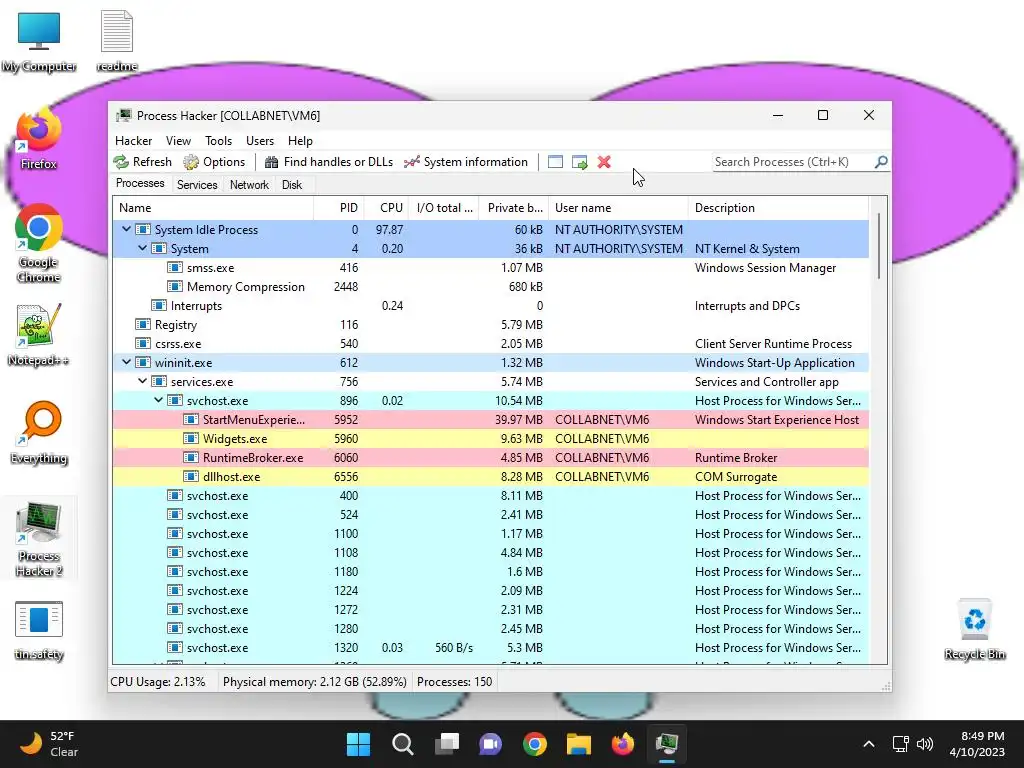Open the weather widget showing 52°F Clear
This screenshot has width=1024, height=768.
click(49, 744)
